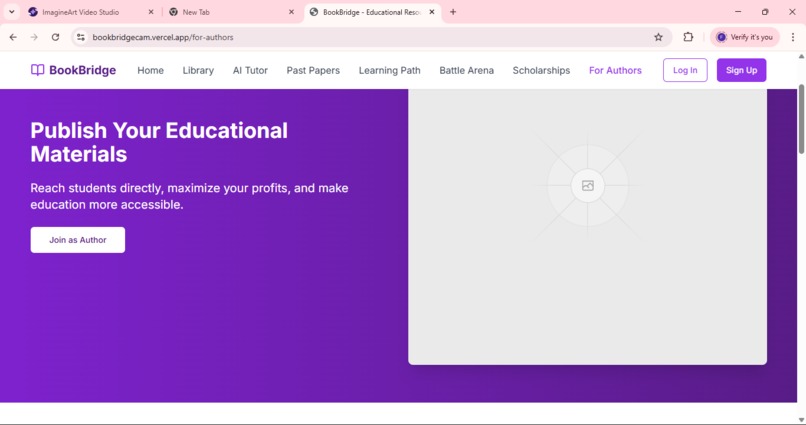Click the Reach students directly subtitle text
Image resolution: width=806 pixels, height=425 pixels.
189,196
